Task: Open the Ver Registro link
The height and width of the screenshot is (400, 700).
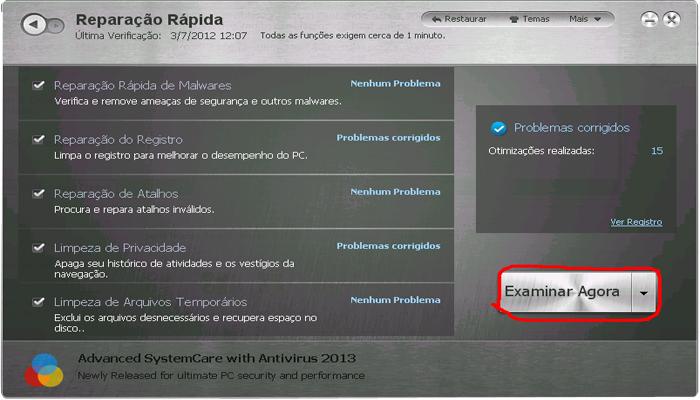Action: pos(636,222)
